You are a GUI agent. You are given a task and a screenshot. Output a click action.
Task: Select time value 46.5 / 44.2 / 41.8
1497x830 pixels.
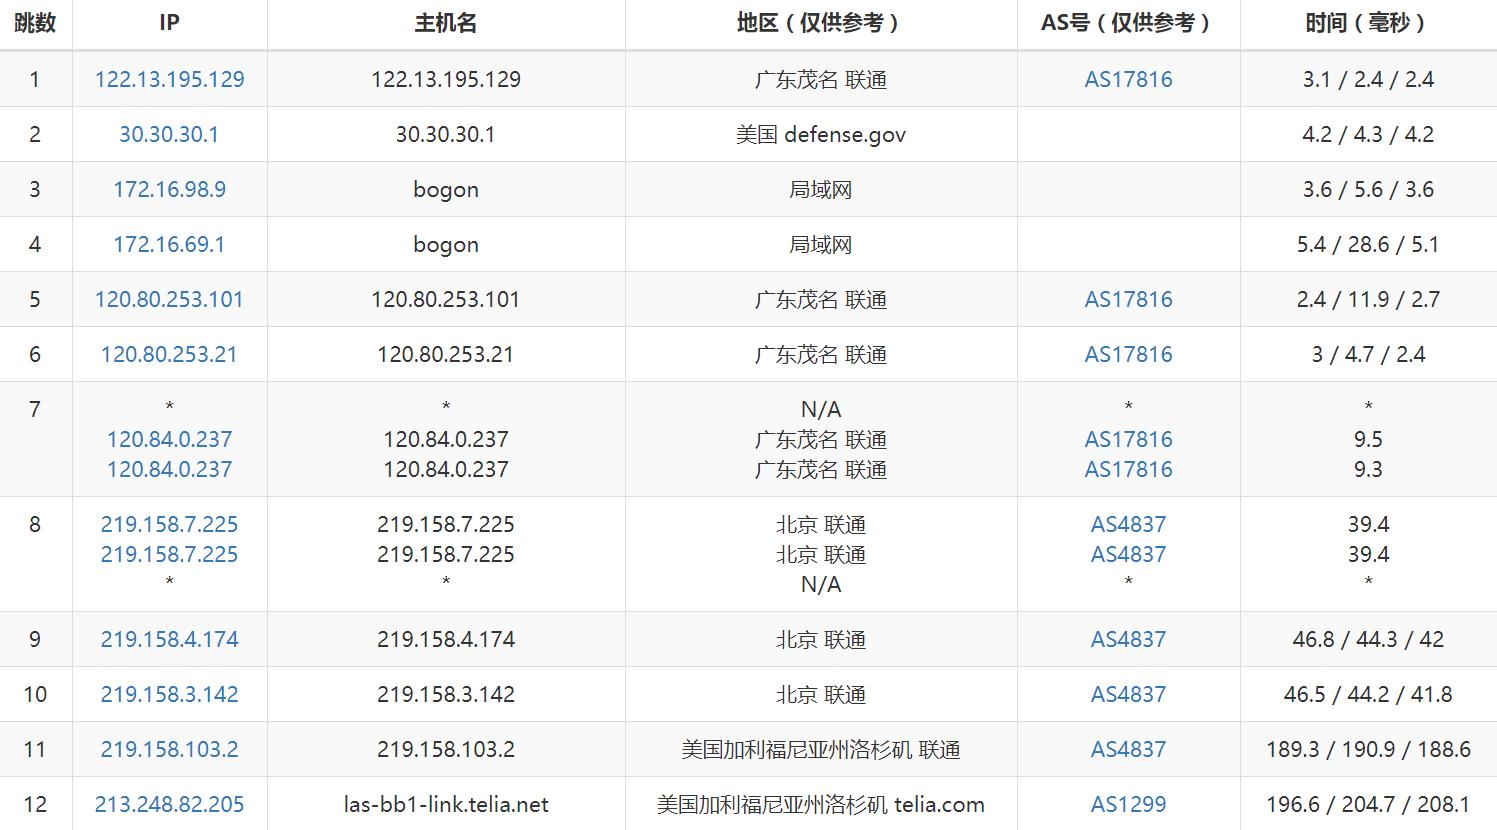(x=1368, y=695)
